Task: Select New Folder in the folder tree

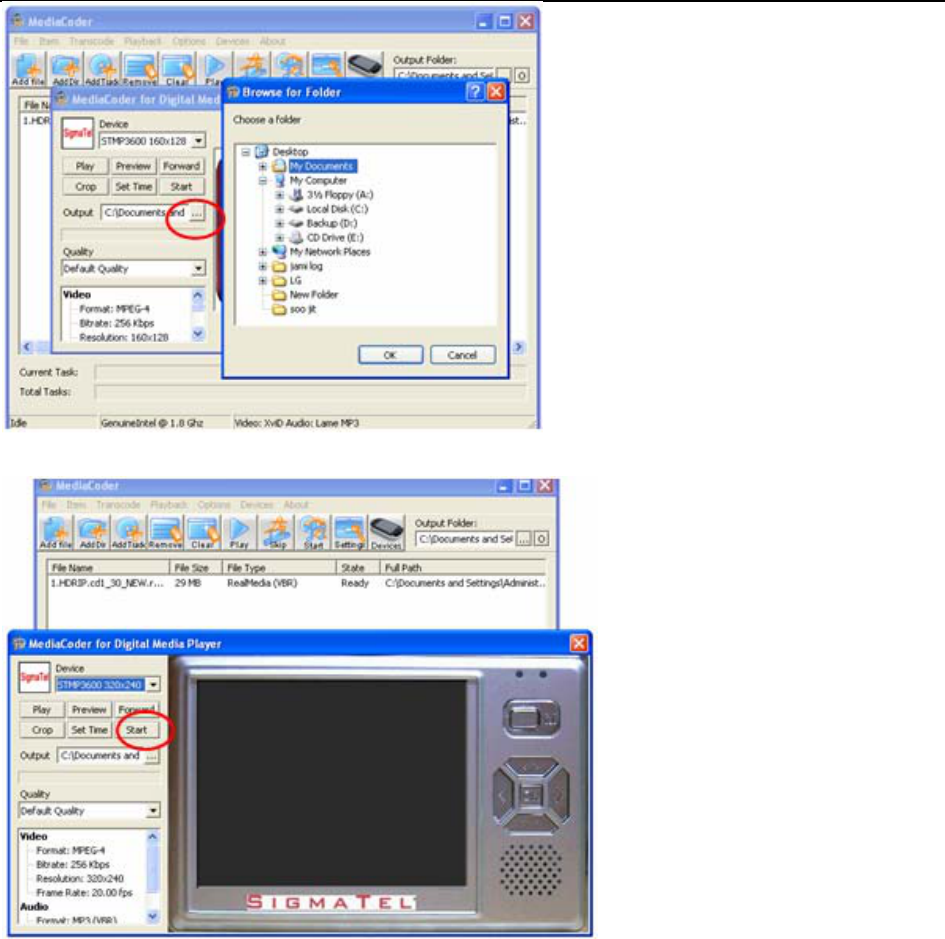Action: pos(314,295)
